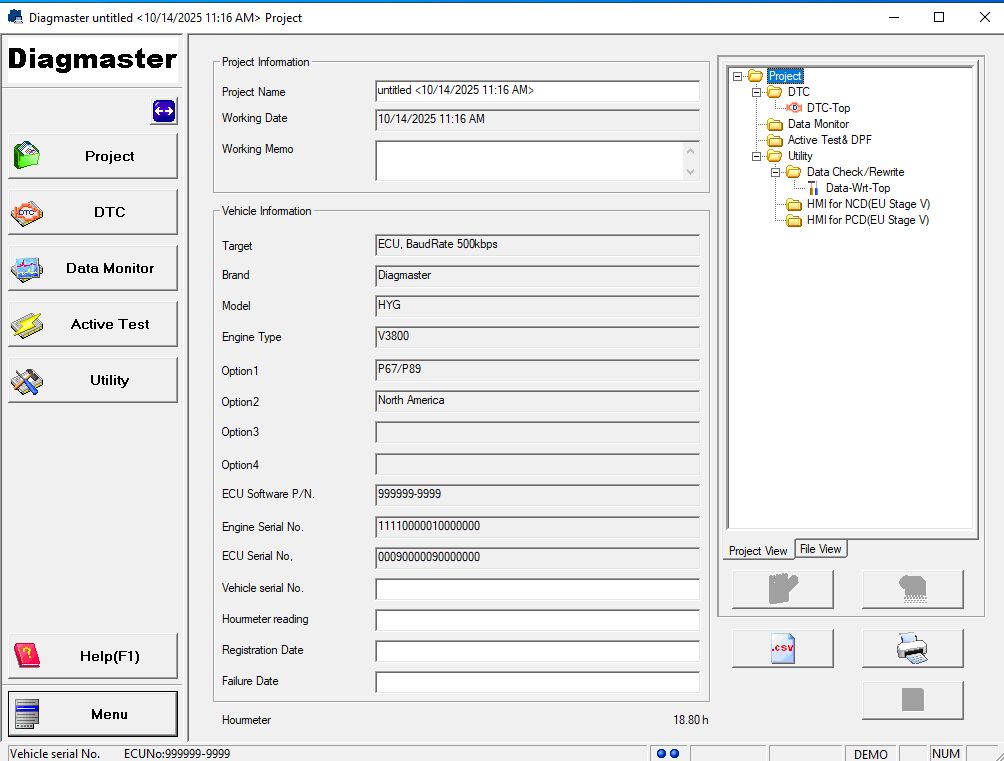Select the DTC diagnostic function icon
The height and width of the screenshot is (761, 1004).
[x=92, y=212]
